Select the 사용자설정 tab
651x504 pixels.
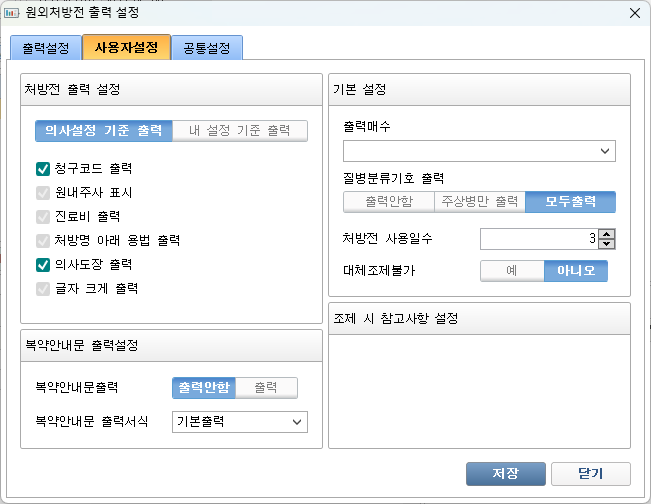click(126, 48)
